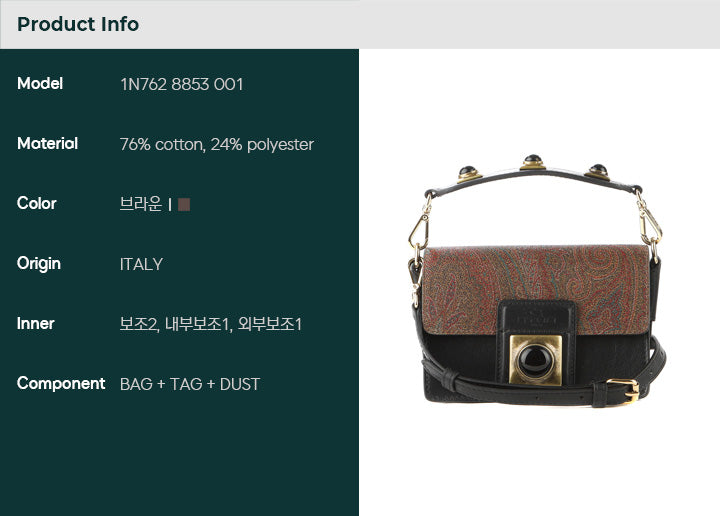
Task: Click the brown color swatch square
Action: tap(184, 204)
